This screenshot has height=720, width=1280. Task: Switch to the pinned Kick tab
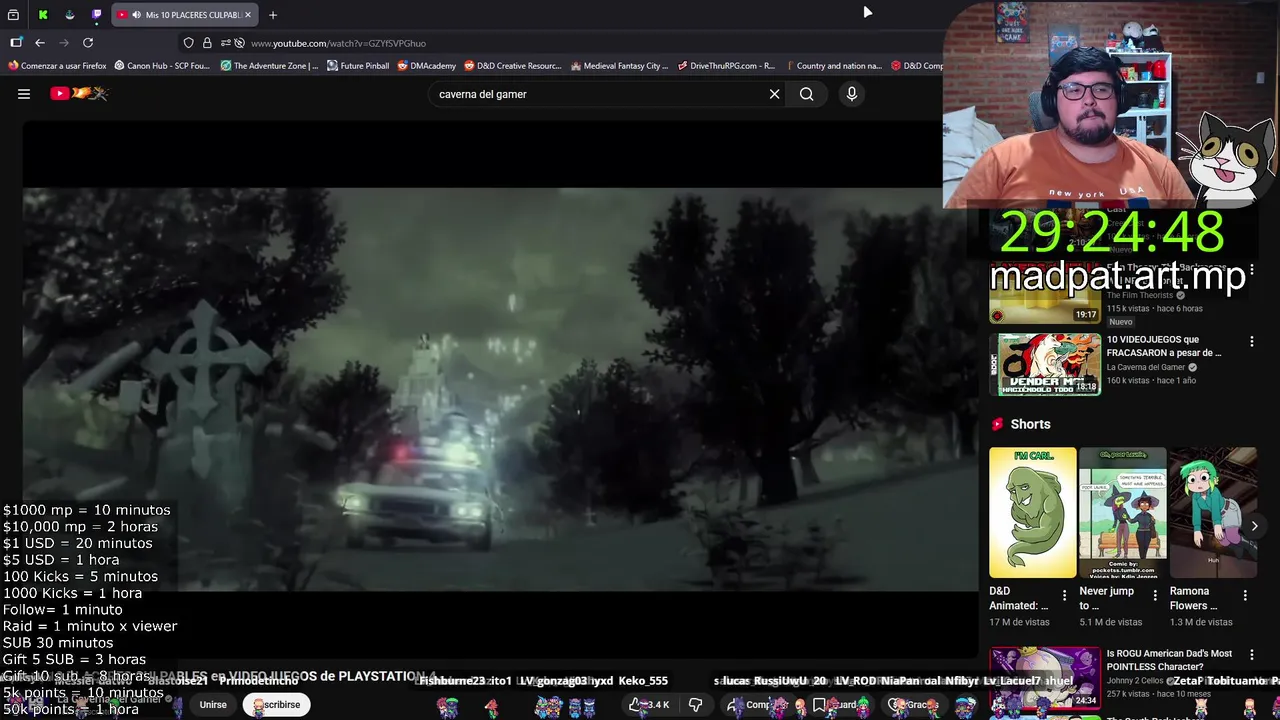pyautogui.click(x=43, y=15)
